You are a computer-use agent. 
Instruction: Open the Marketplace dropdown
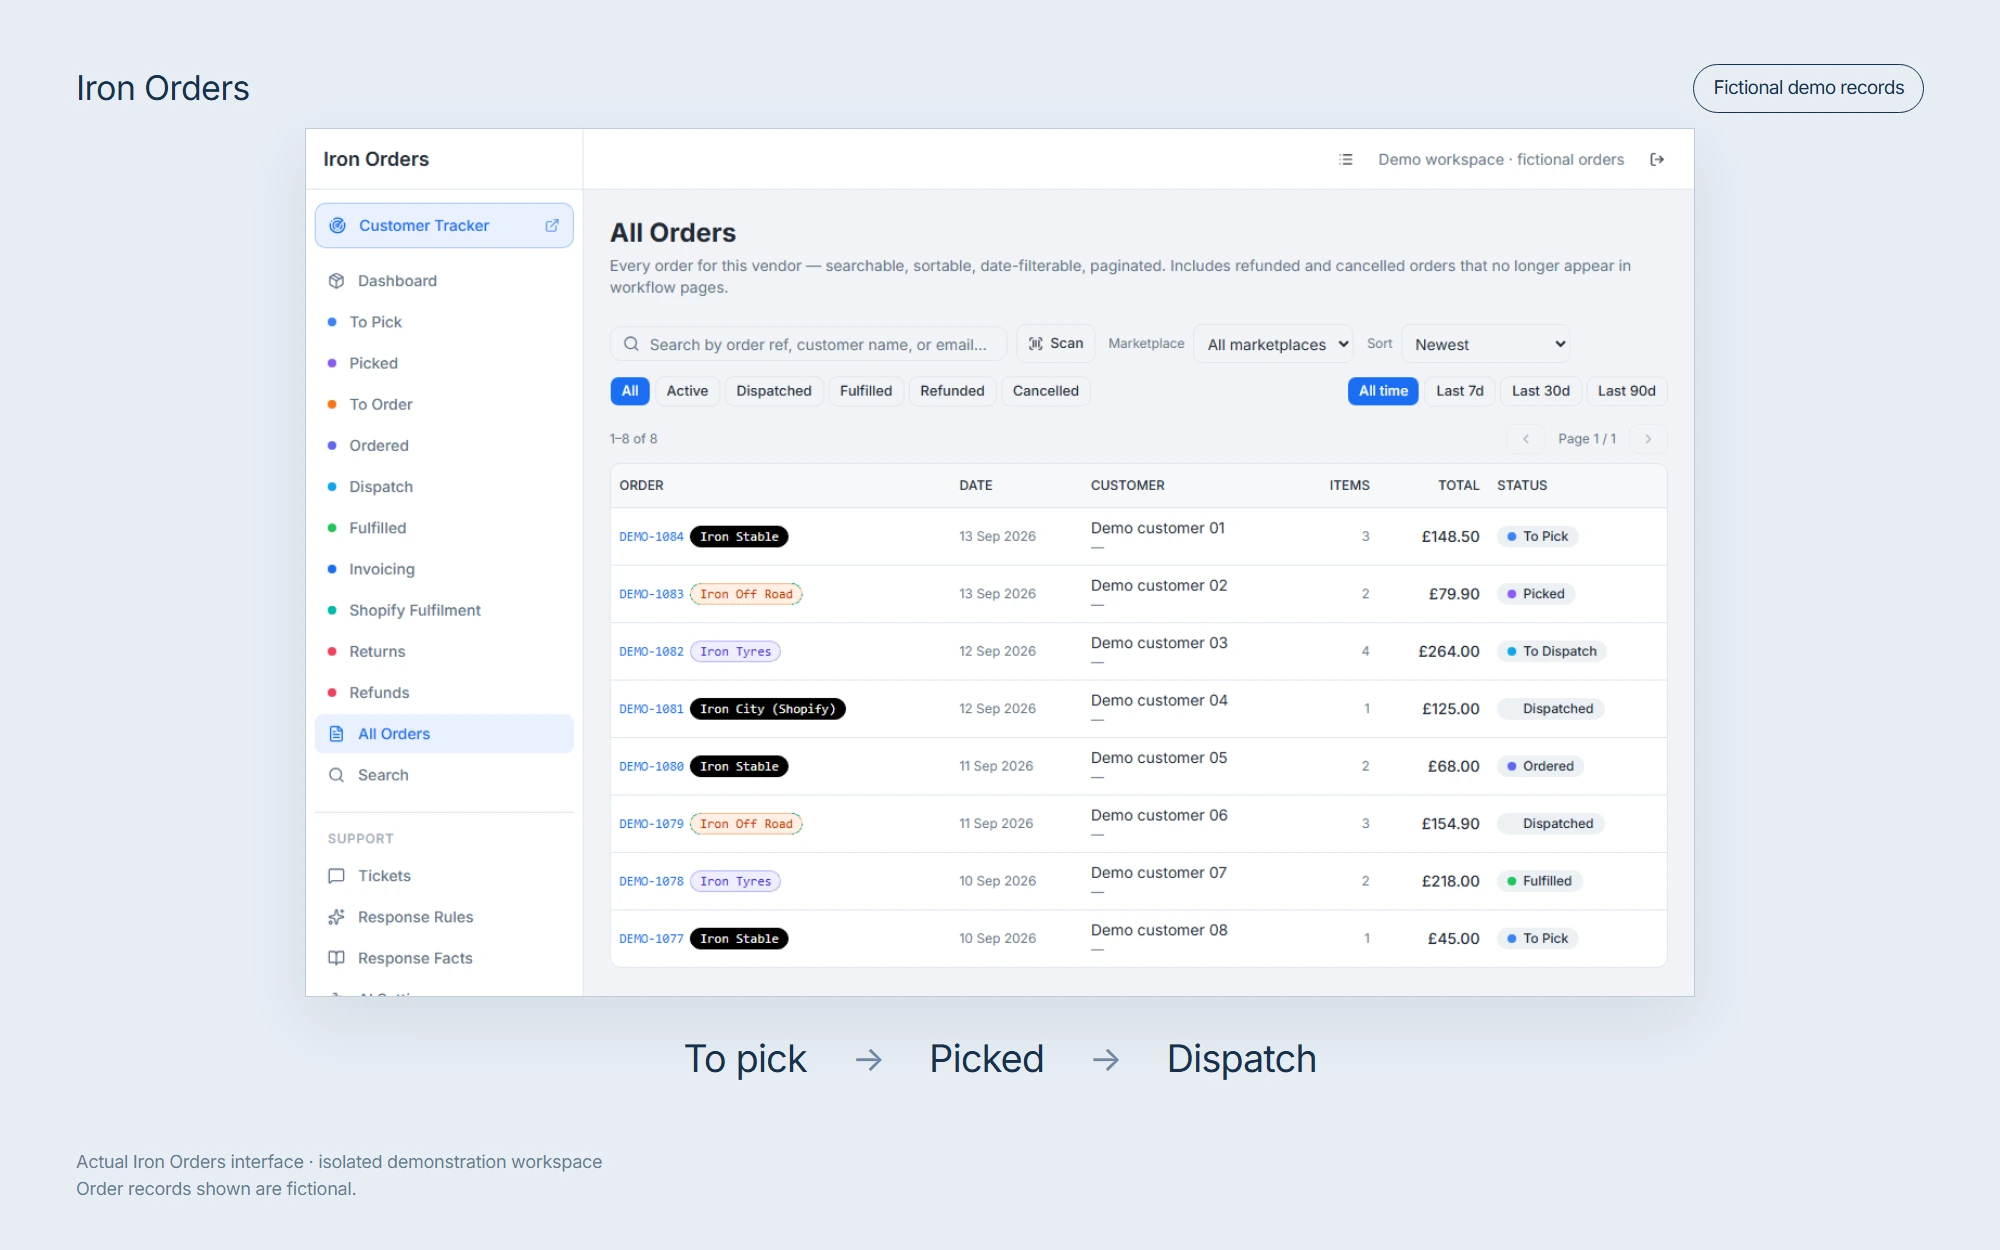click(1273, 345)
